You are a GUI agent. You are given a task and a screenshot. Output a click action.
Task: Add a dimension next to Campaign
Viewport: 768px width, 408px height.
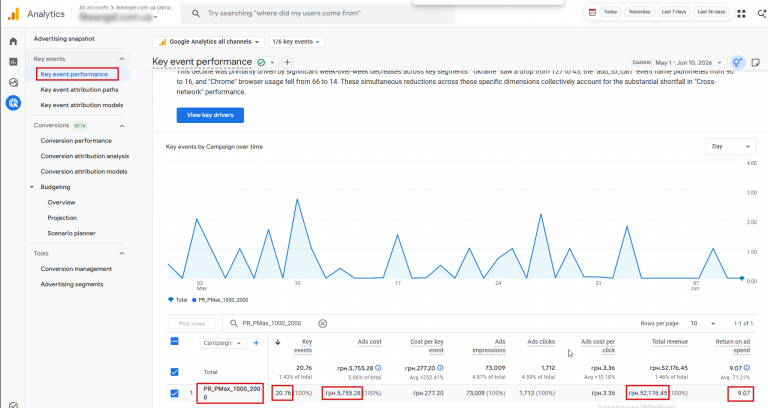256,343
